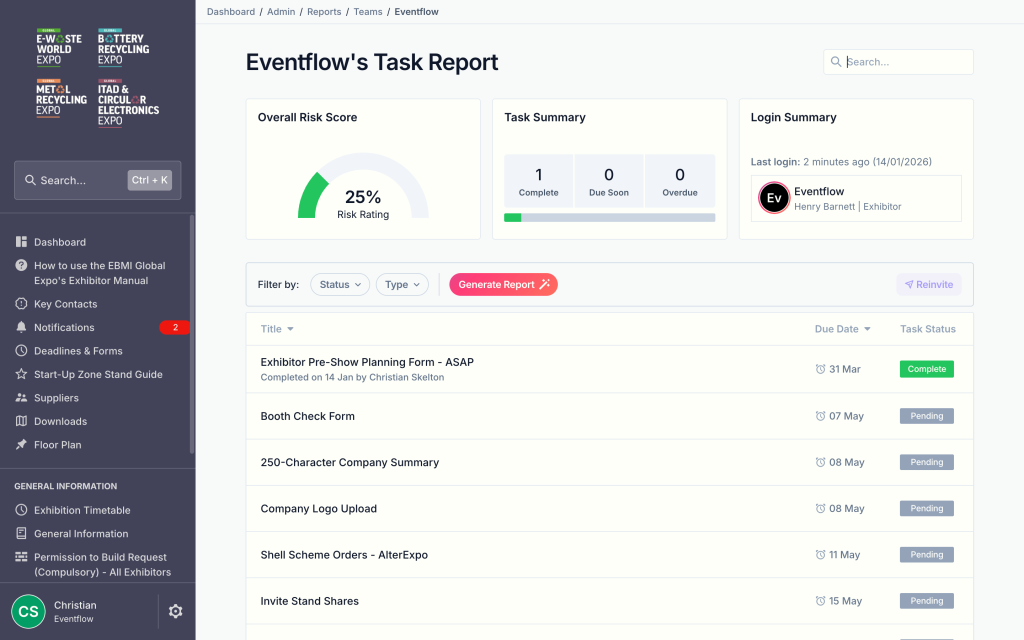This screenshot has height=640, width=1024.
Task: Click the Dashboard grid icon in sidebar
Action: (22, 242)
